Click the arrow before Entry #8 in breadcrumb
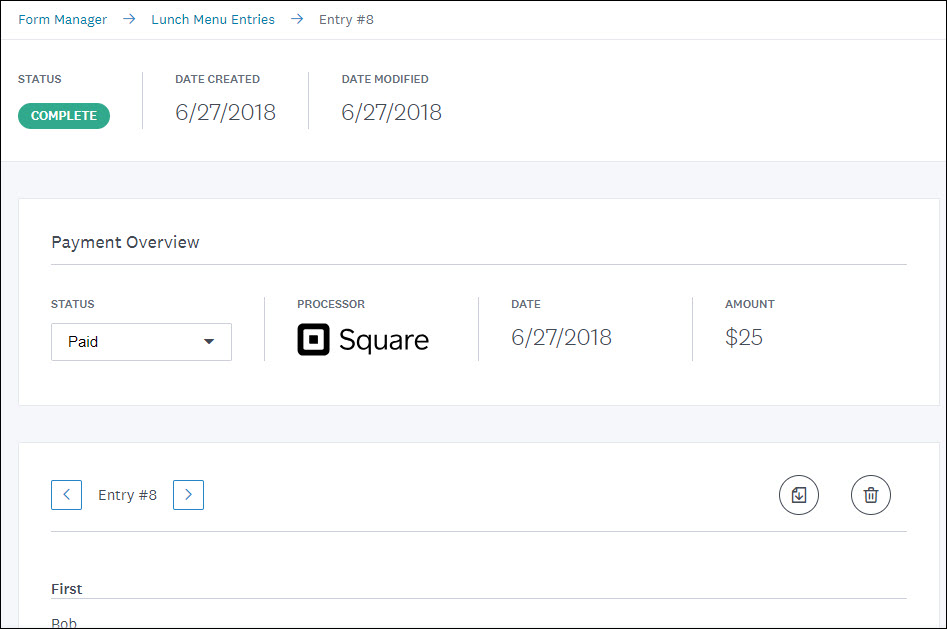This screenshot has height=629, width=947. point(296,18)
